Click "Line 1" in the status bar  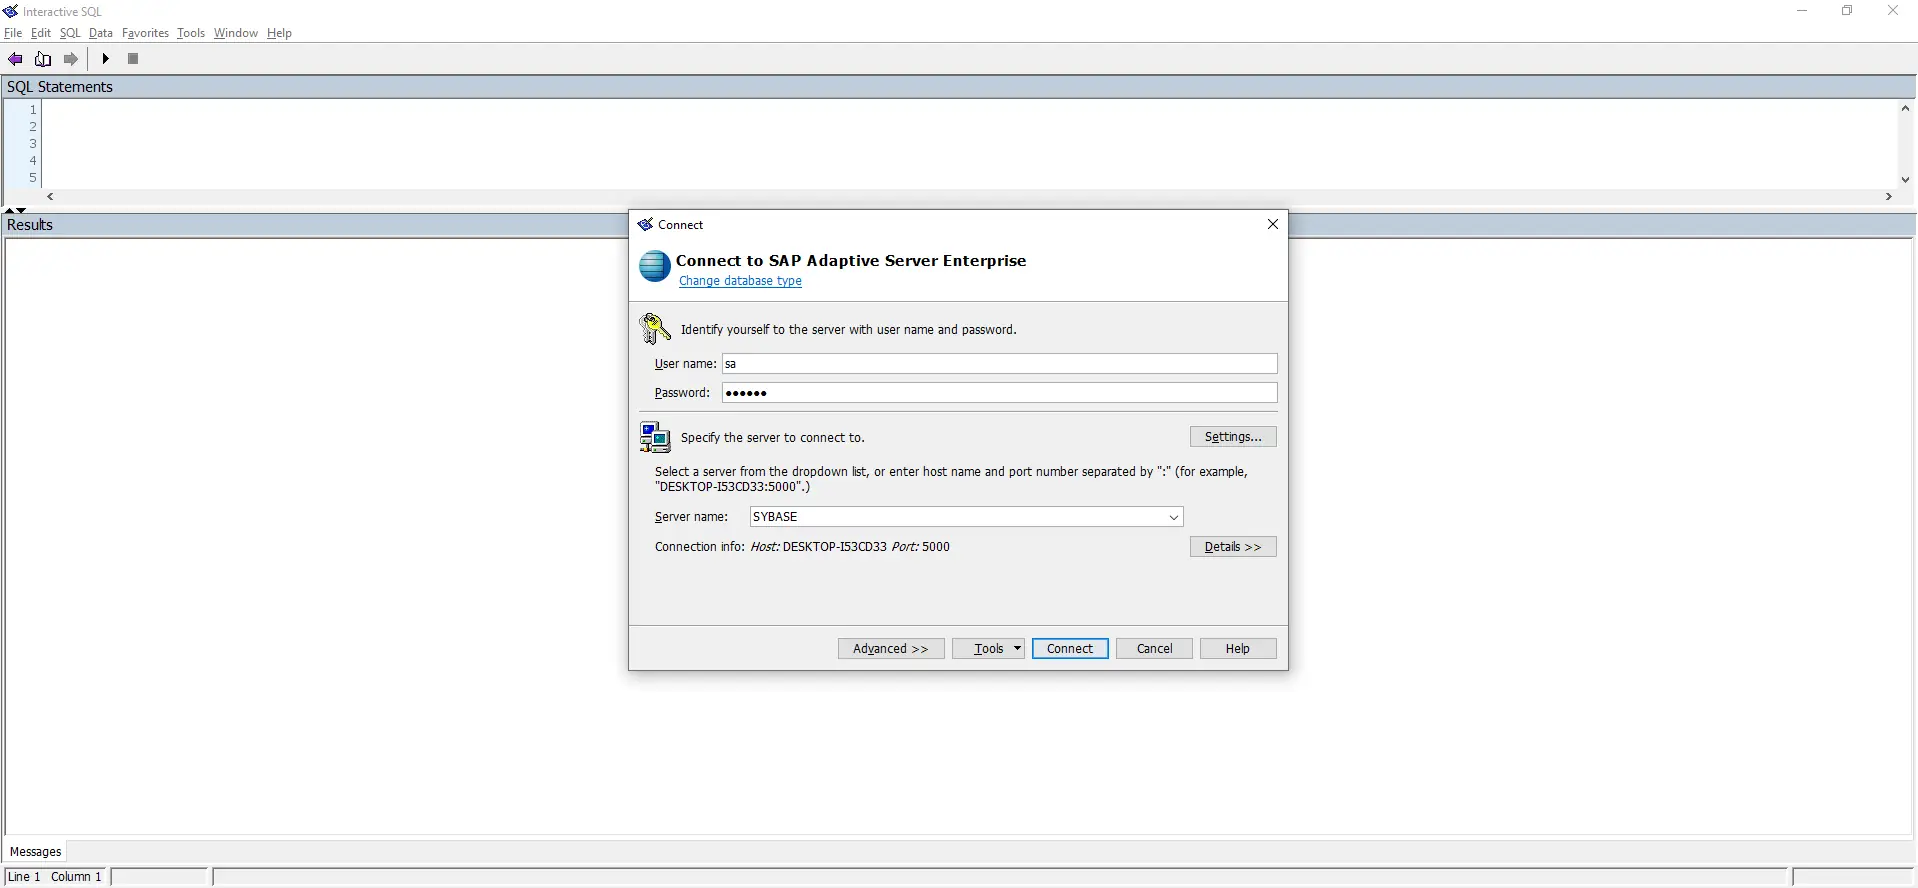pyautogui.click(x=24, y=877)
